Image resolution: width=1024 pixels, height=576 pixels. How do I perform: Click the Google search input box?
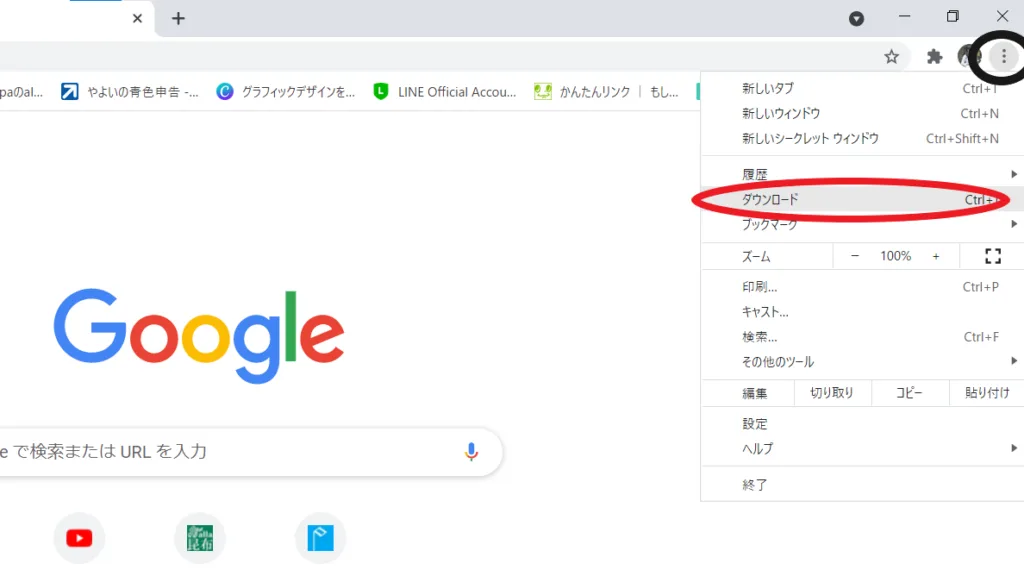(230, 452)
